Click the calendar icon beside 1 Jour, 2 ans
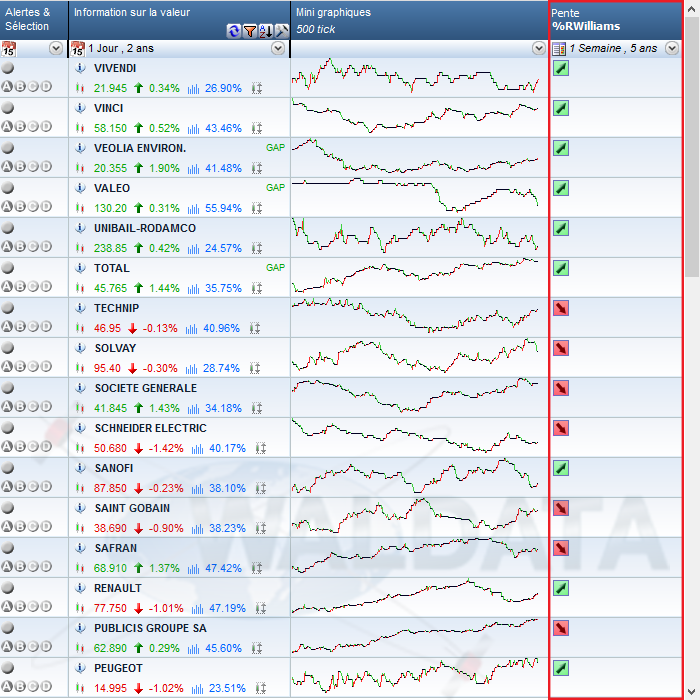The height and width of the screenshot is (700, 700). pos(78,49)
